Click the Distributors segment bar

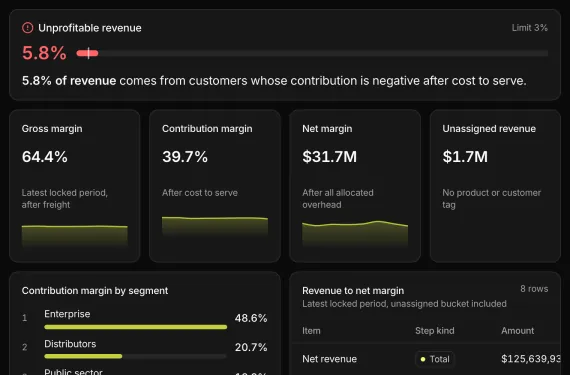pos(136,356)
